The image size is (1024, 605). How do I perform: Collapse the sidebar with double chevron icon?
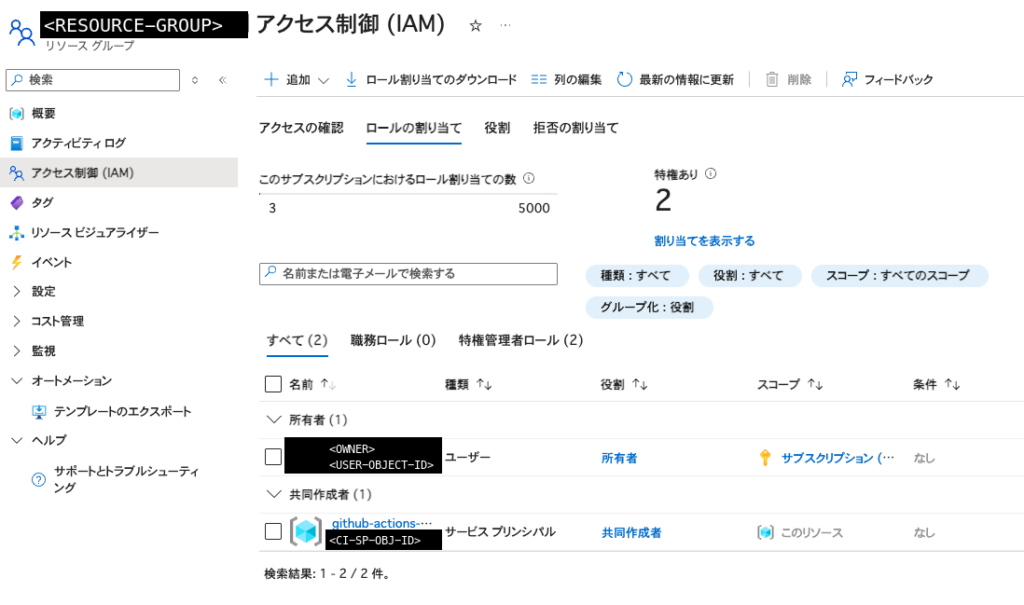tap(223, 80)
